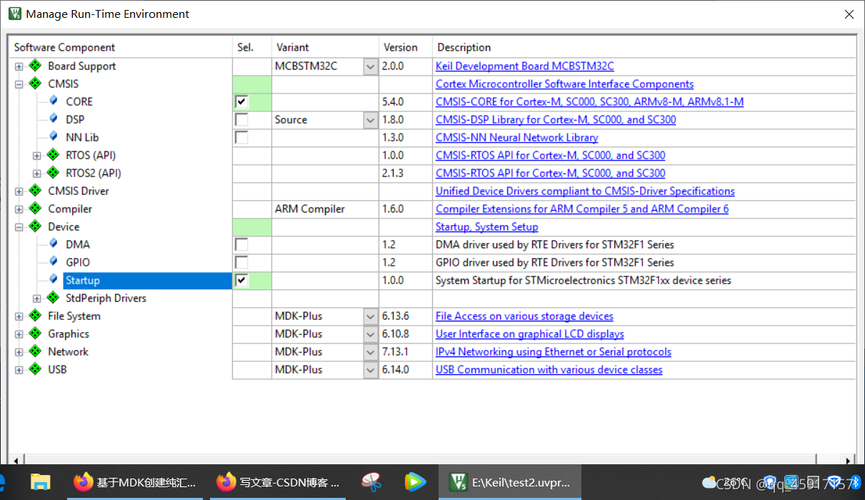Open the USB MDK-Plus variant dropdown
The width and height of the screenshot is (865, 500).
pos(370,370)
